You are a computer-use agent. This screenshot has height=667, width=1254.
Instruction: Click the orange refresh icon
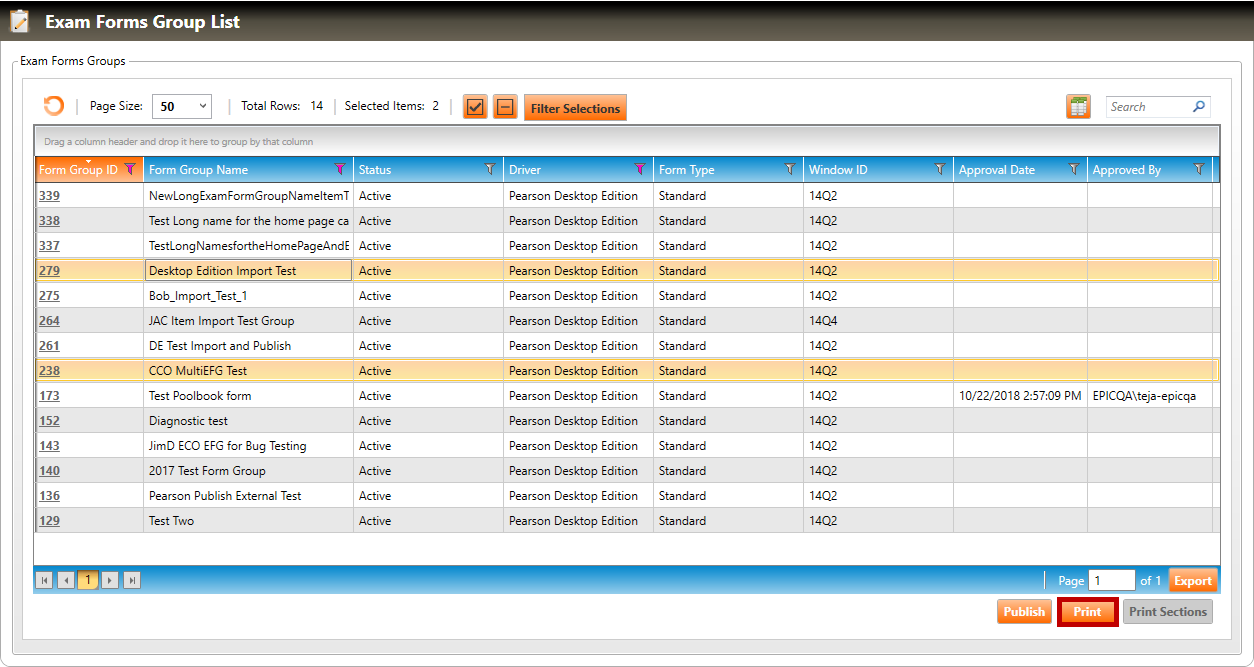[x=53, y=106]
